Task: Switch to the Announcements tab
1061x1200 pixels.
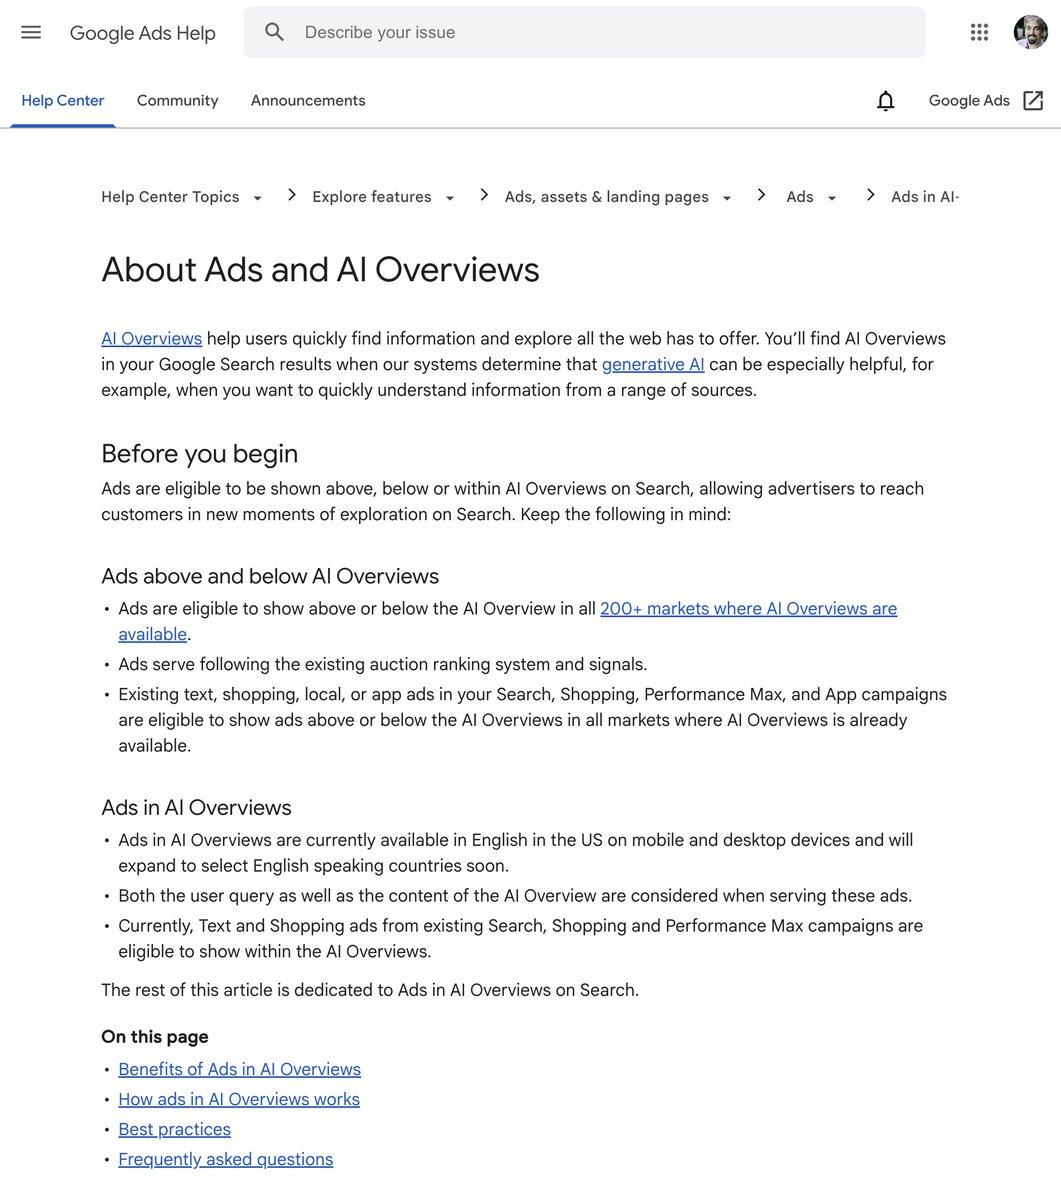Action: (x=308, y=101)
